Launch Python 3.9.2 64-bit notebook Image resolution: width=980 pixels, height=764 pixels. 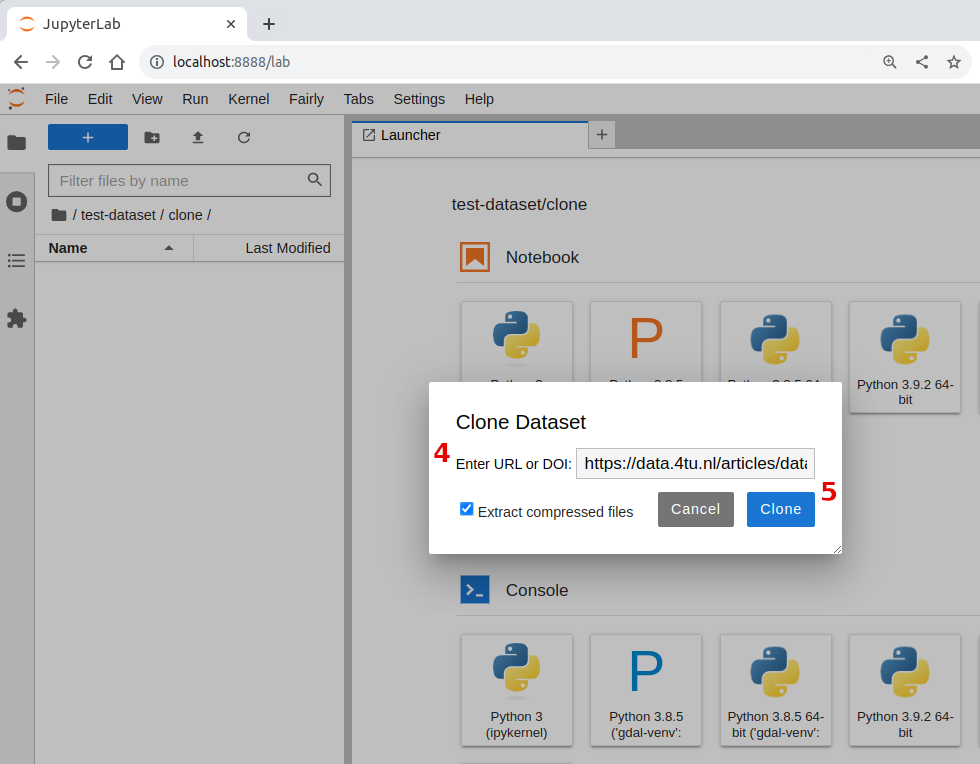[x=905, y=357]
